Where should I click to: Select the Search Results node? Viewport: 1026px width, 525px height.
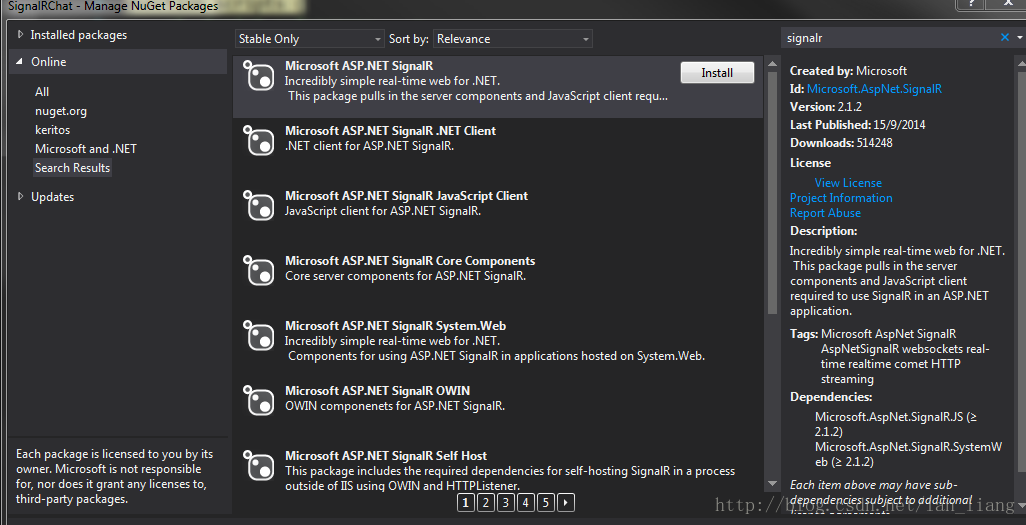point(73,168)
